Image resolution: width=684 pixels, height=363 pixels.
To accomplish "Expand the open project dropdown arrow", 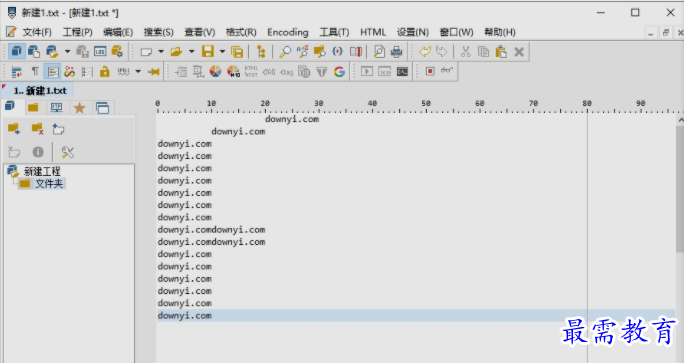I will pyautogui.click(x=67, y=51).
